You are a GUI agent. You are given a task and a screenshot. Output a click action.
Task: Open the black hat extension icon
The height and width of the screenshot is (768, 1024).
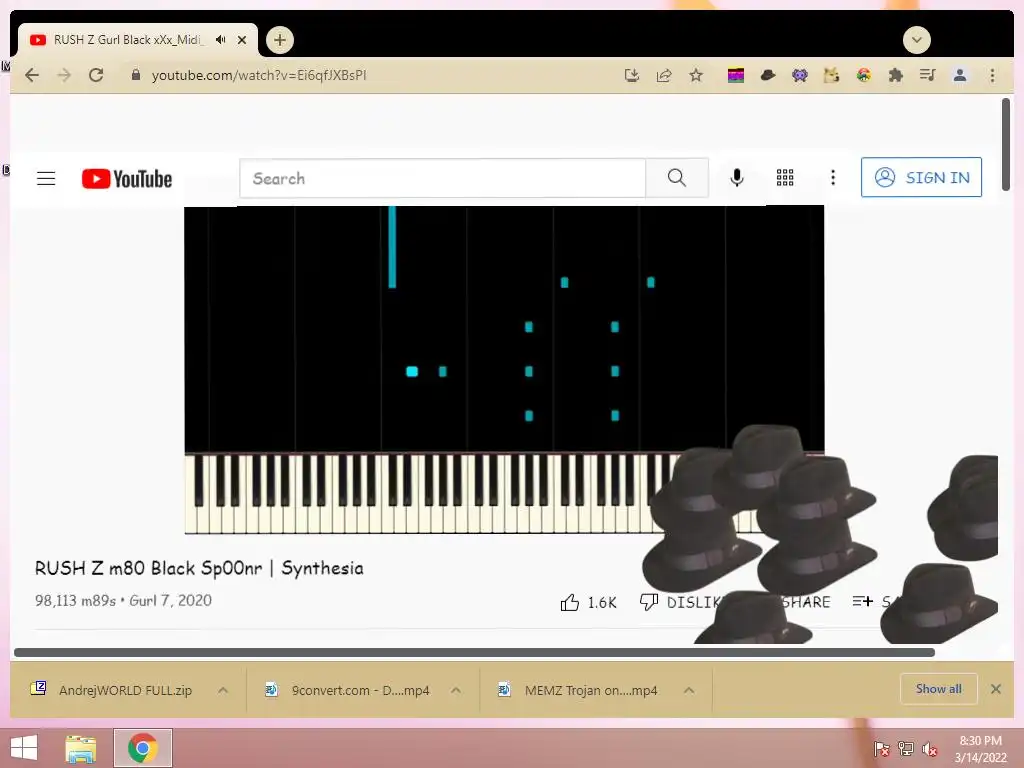[768, 75]
